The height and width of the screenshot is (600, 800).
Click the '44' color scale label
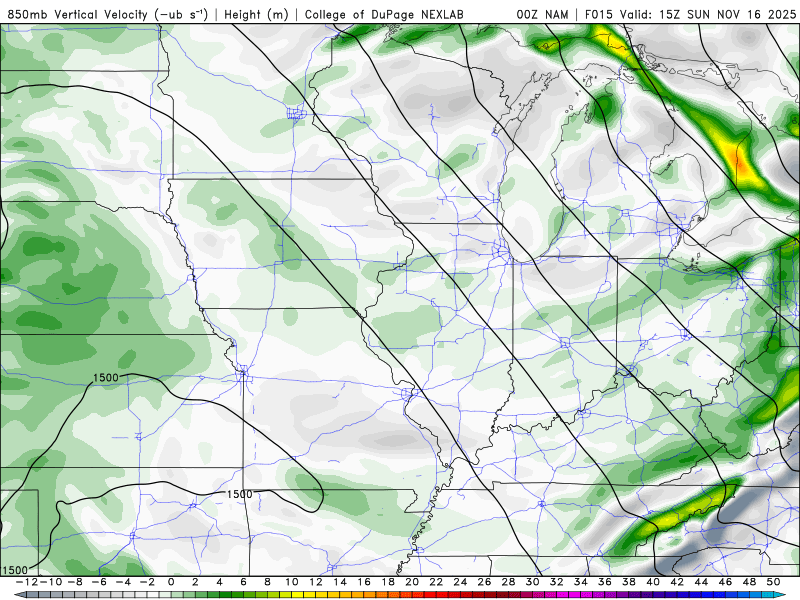[x=701, y=582]
